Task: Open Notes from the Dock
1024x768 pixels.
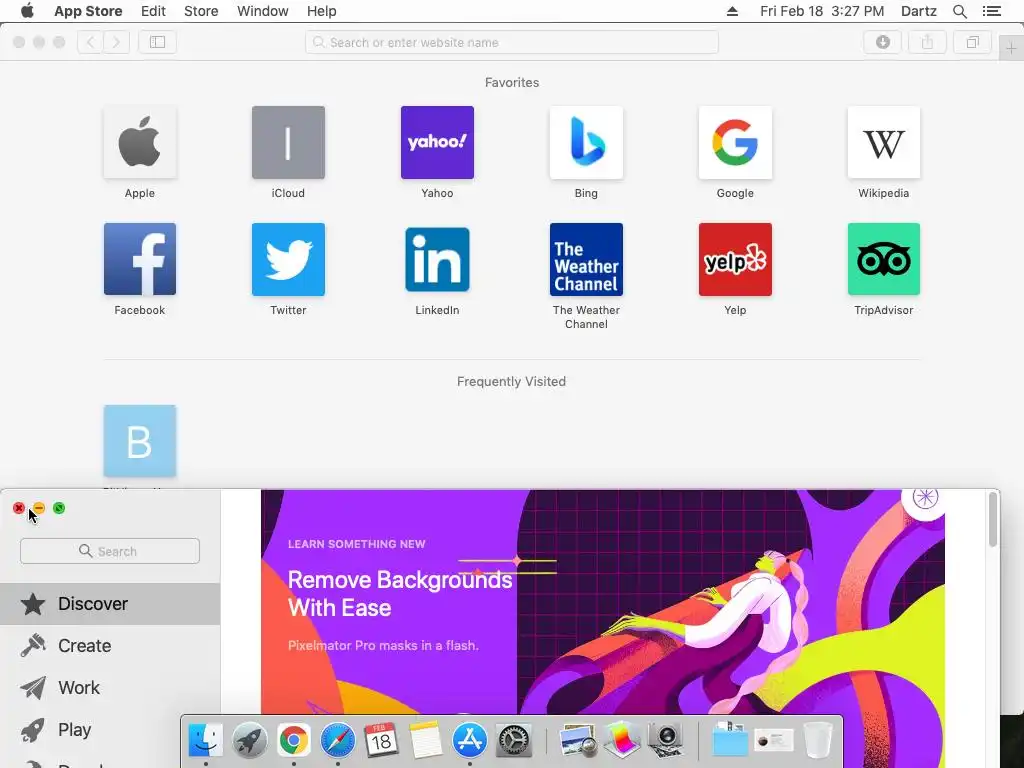Action: tap(426, 740)
